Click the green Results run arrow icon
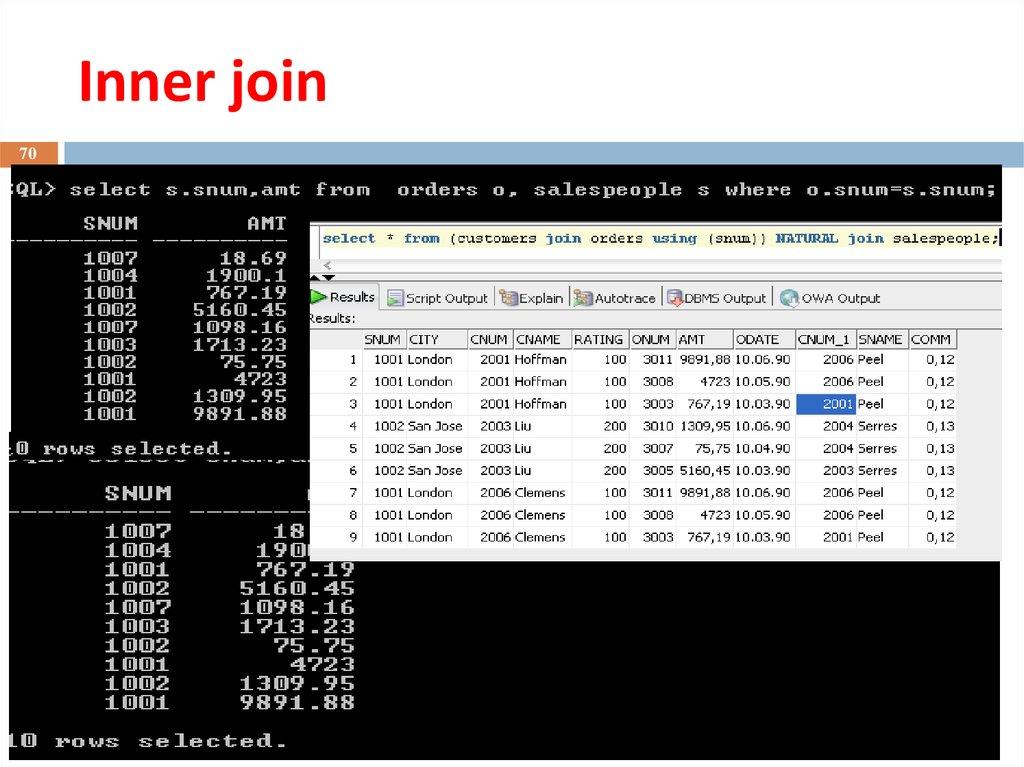1024x767 pixels. point(319,297)
